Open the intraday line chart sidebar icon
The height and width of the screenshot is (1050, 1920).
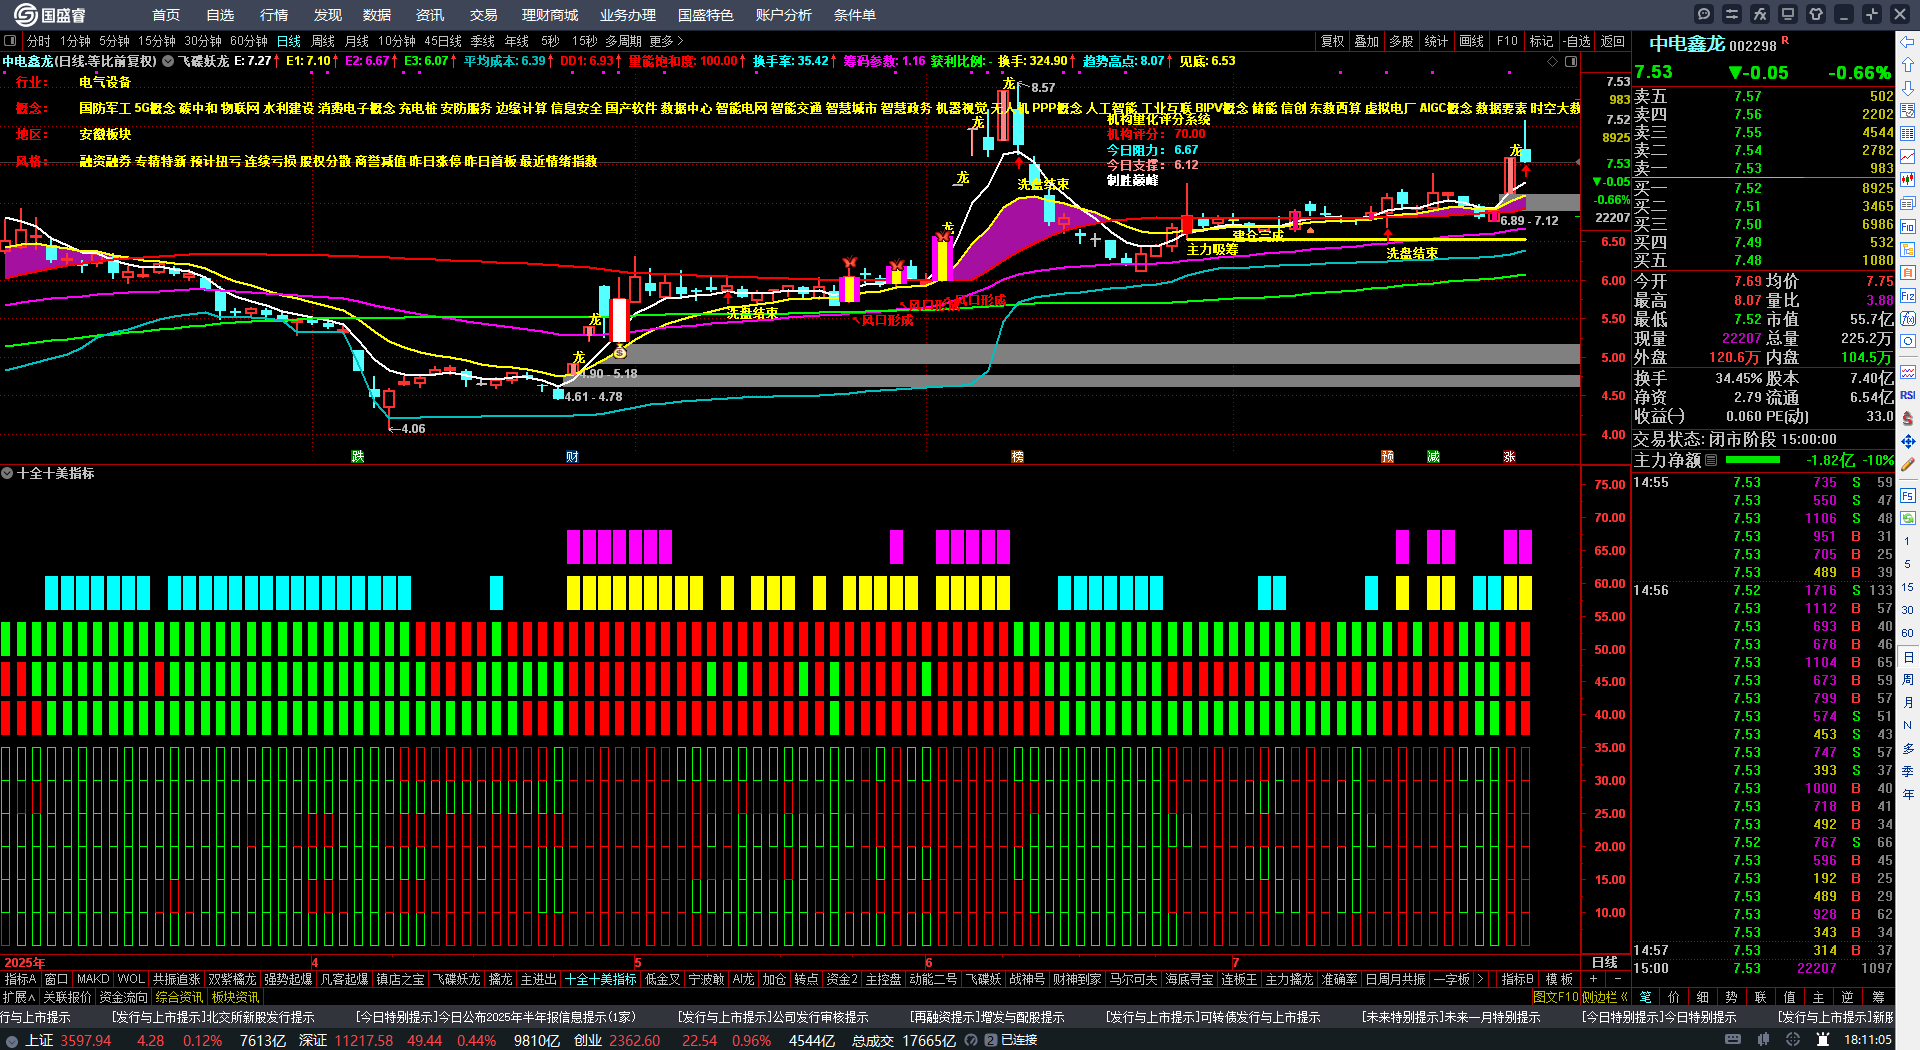point(1908,157)
